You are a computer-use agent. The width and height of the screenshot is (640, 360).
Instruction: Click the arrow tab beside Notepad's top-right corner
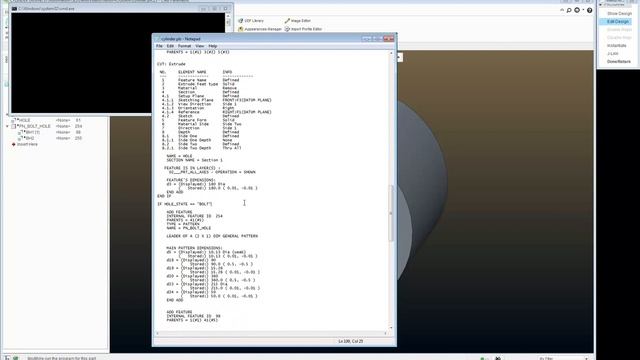(400, 58)
